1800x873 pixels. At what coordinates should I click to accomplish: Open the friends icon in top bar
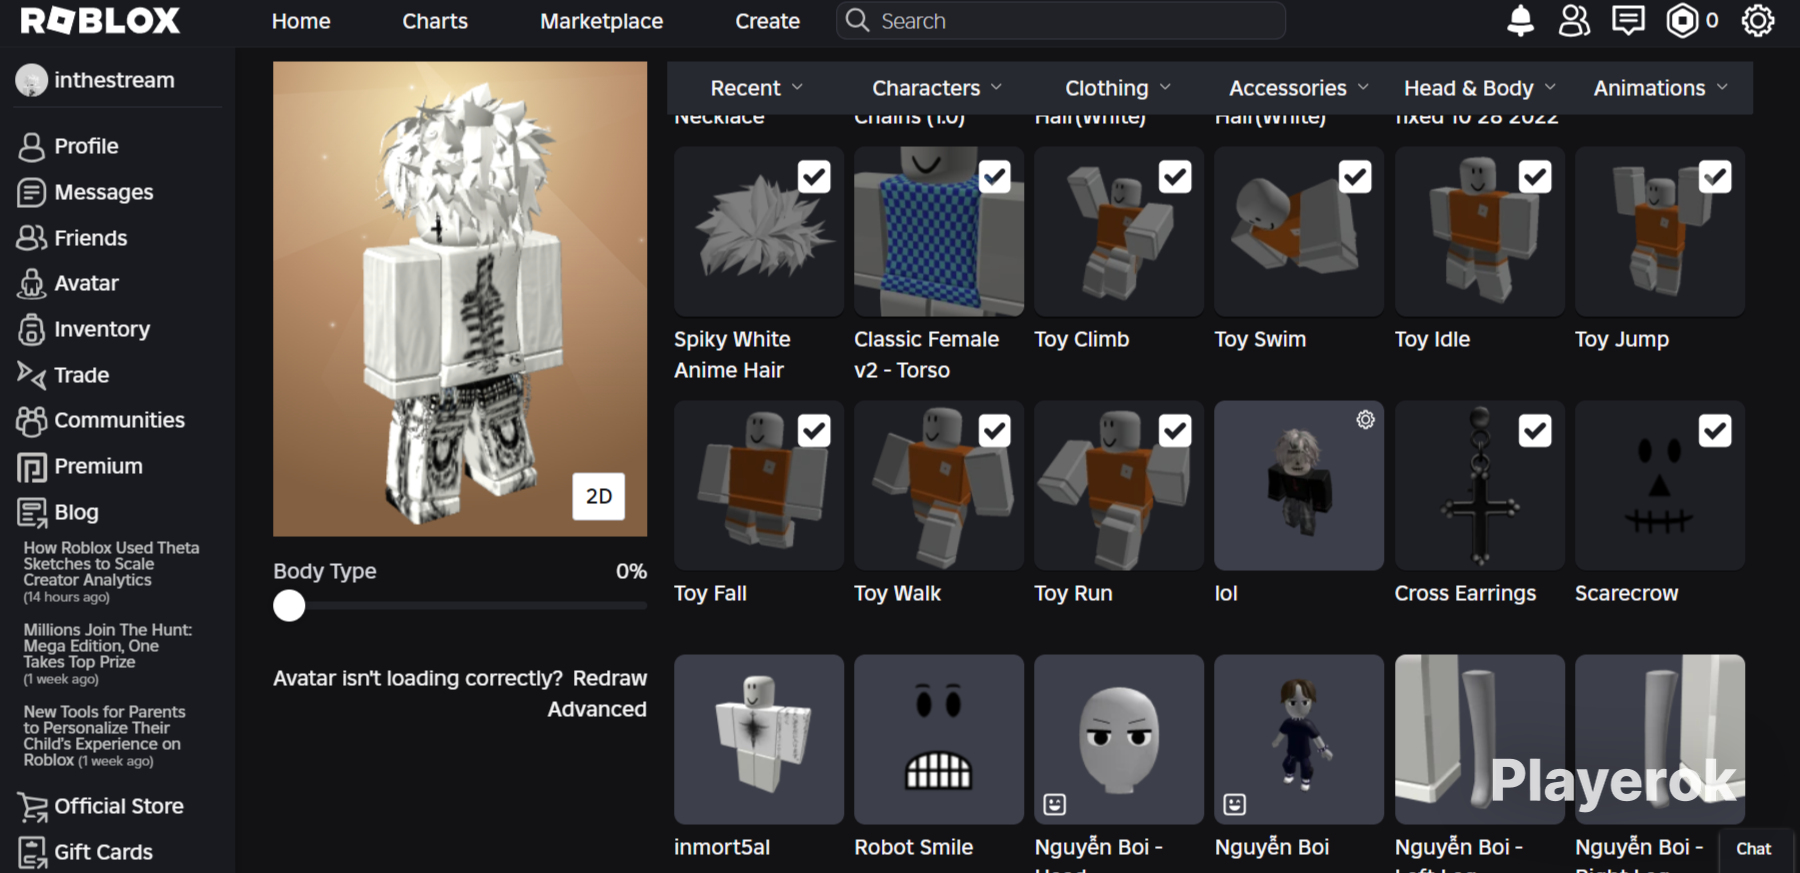pyautogui.click(x=1574, y=21)
